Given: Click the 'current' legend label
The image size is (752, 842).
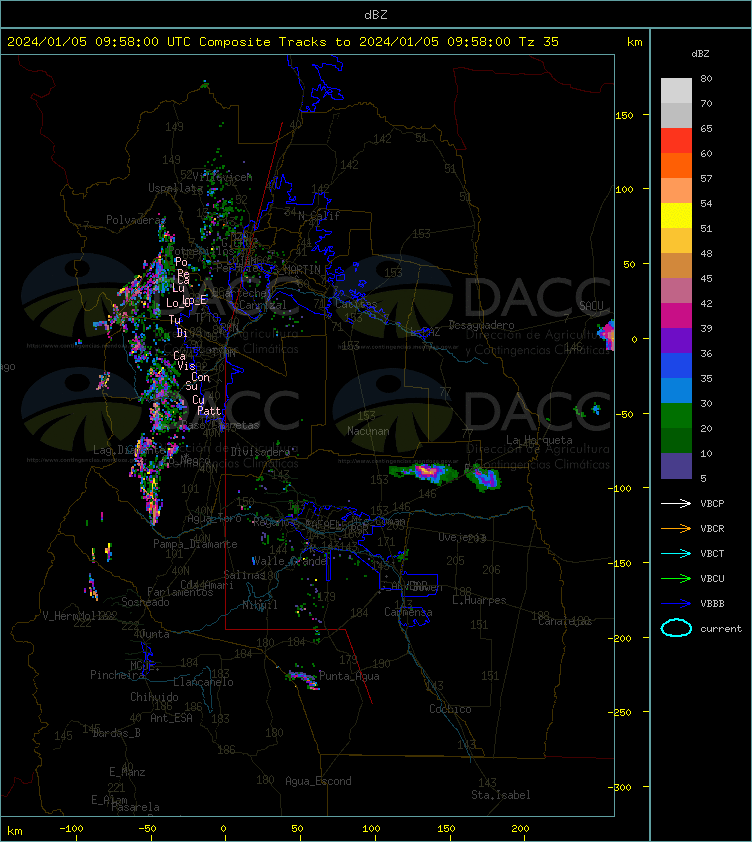Looking at the screenshot, I should (x=721, y=629).
